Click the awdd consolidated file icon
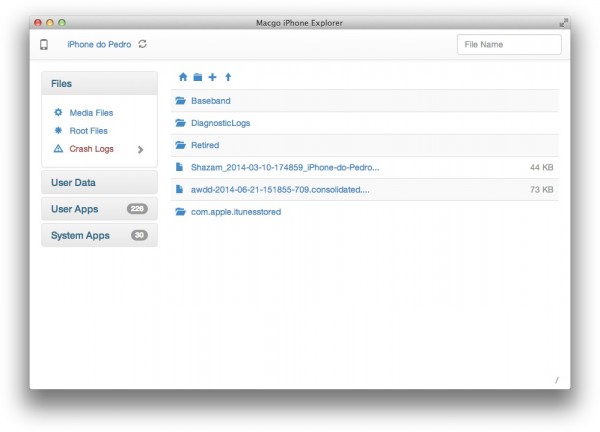Image resolution: width=600 pixels, height=432 pixels. click(179, 189)
